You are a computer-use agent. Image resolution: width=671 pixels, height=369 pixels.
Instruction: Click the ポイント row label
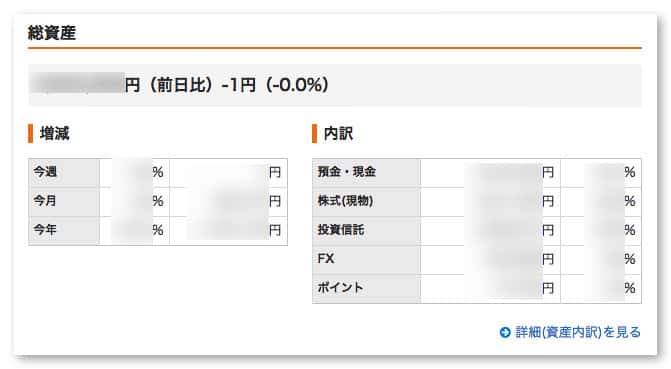pos(340,288)
